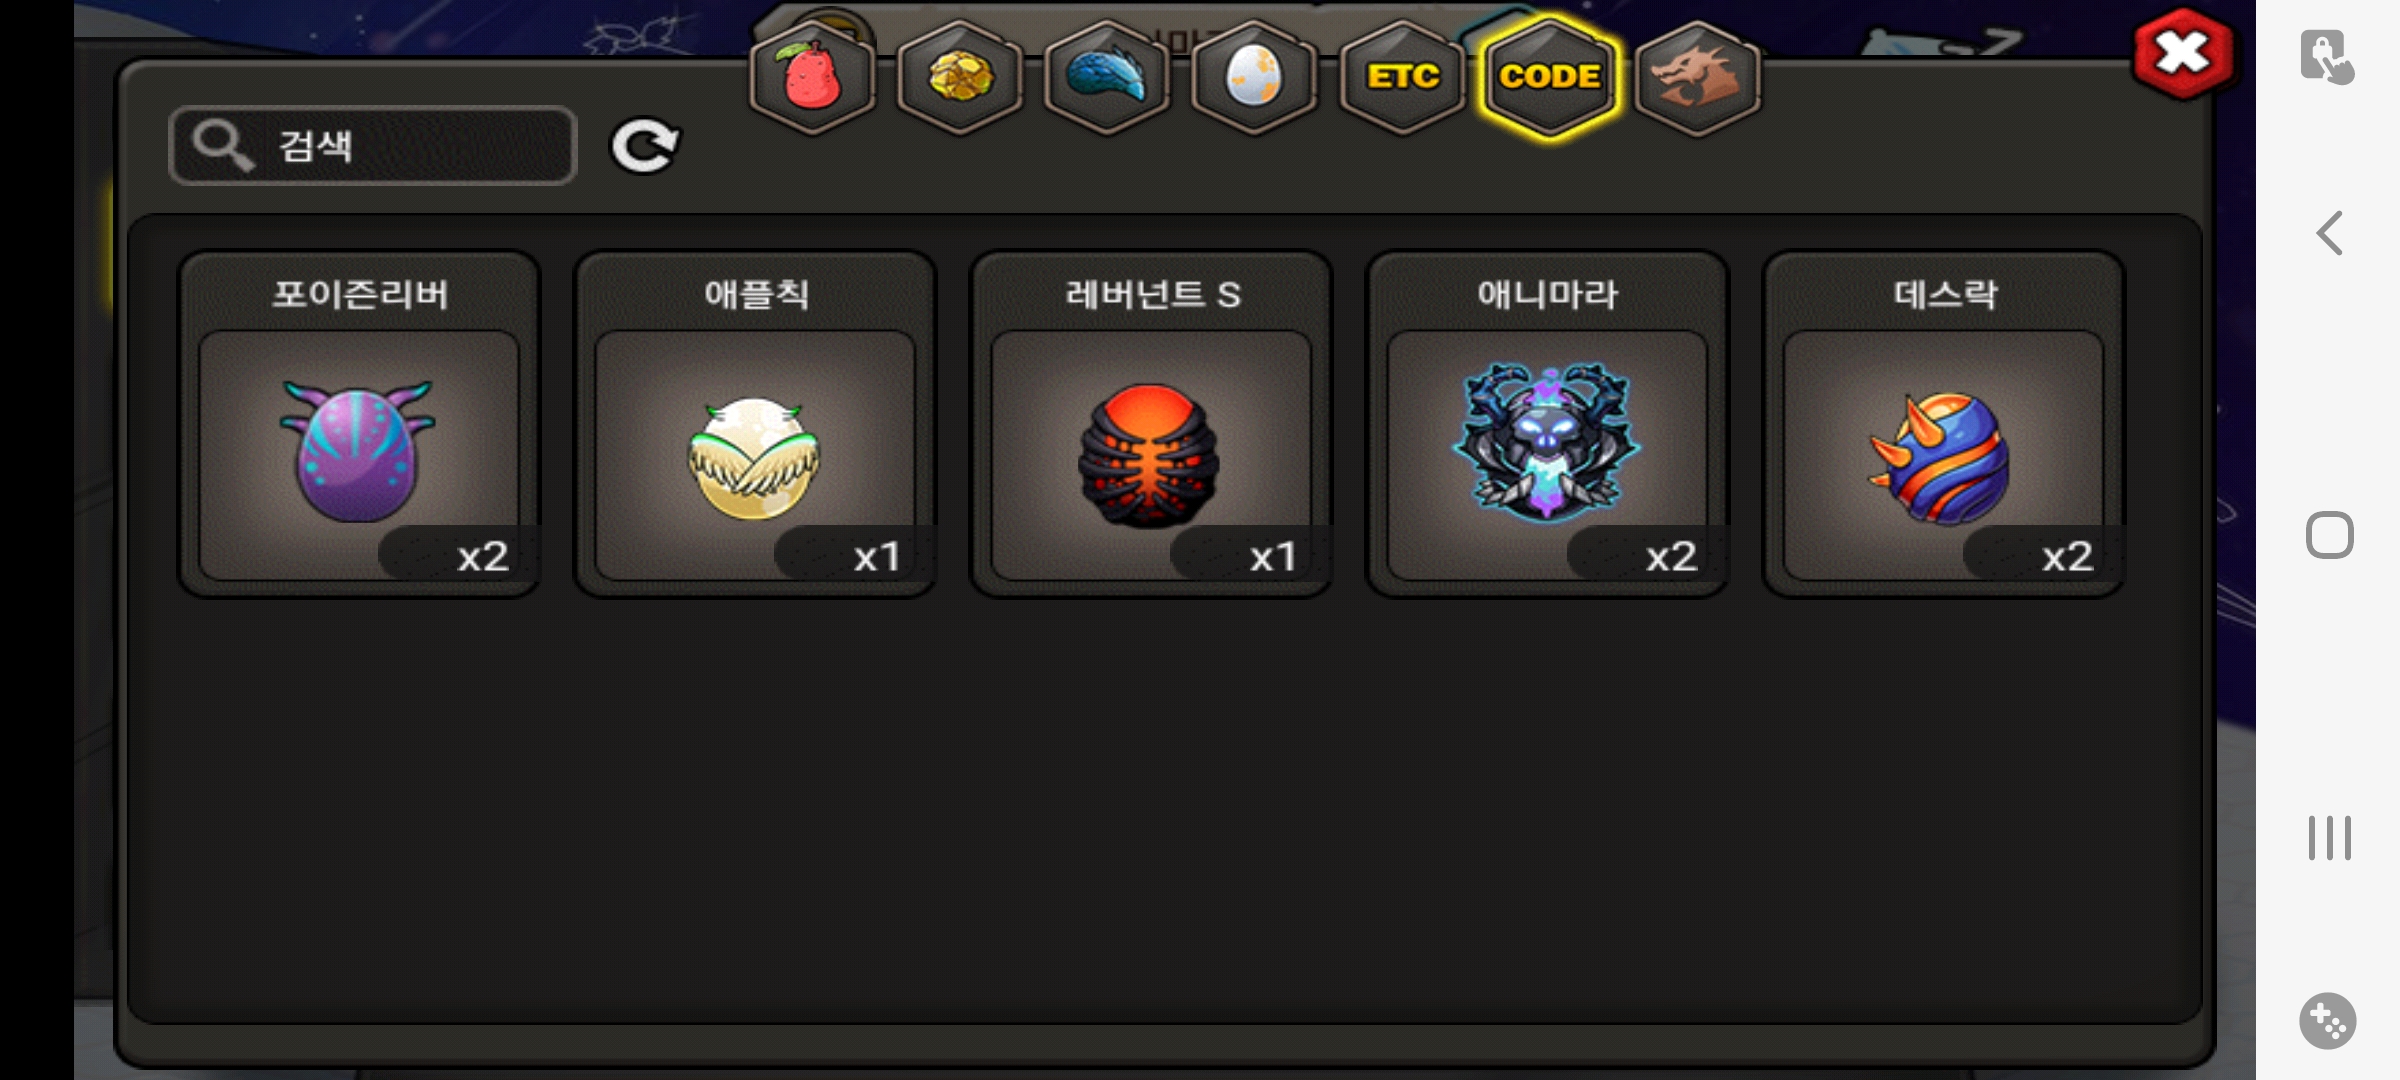Tap the Android back chevron

coord(2329,233)
